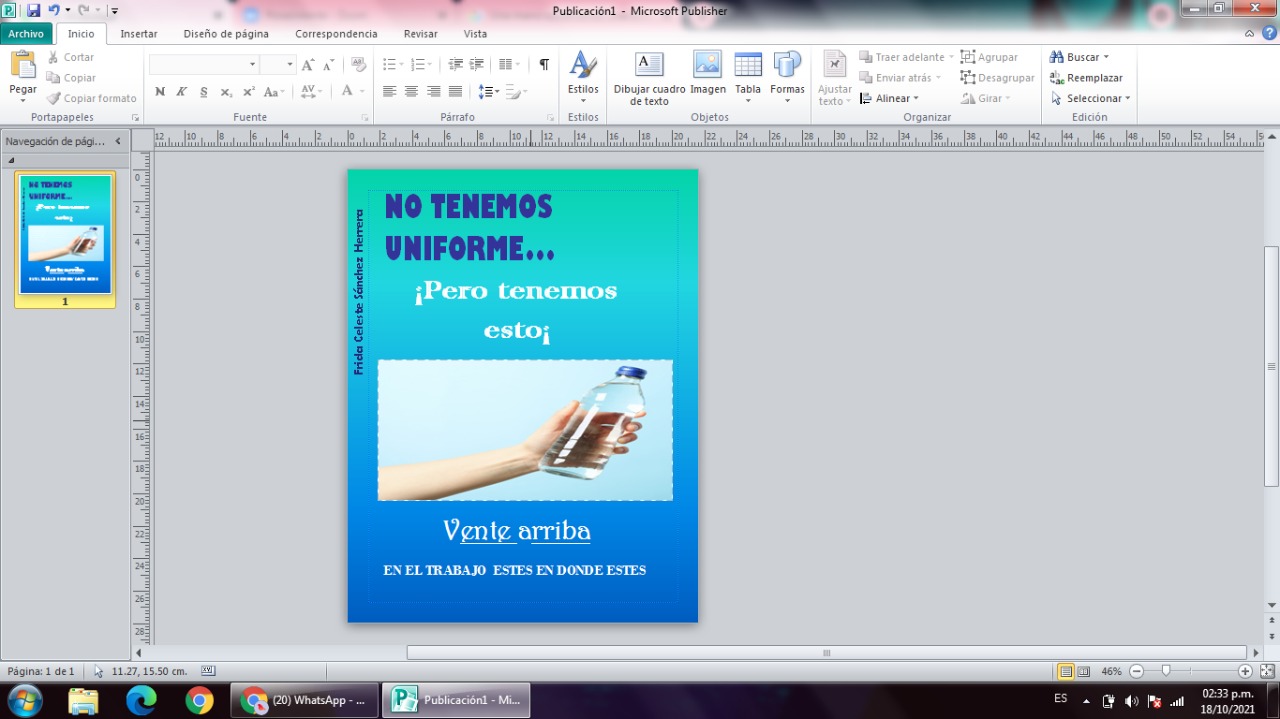Open Párrafo dialog launcher

(x=551, y=118)
